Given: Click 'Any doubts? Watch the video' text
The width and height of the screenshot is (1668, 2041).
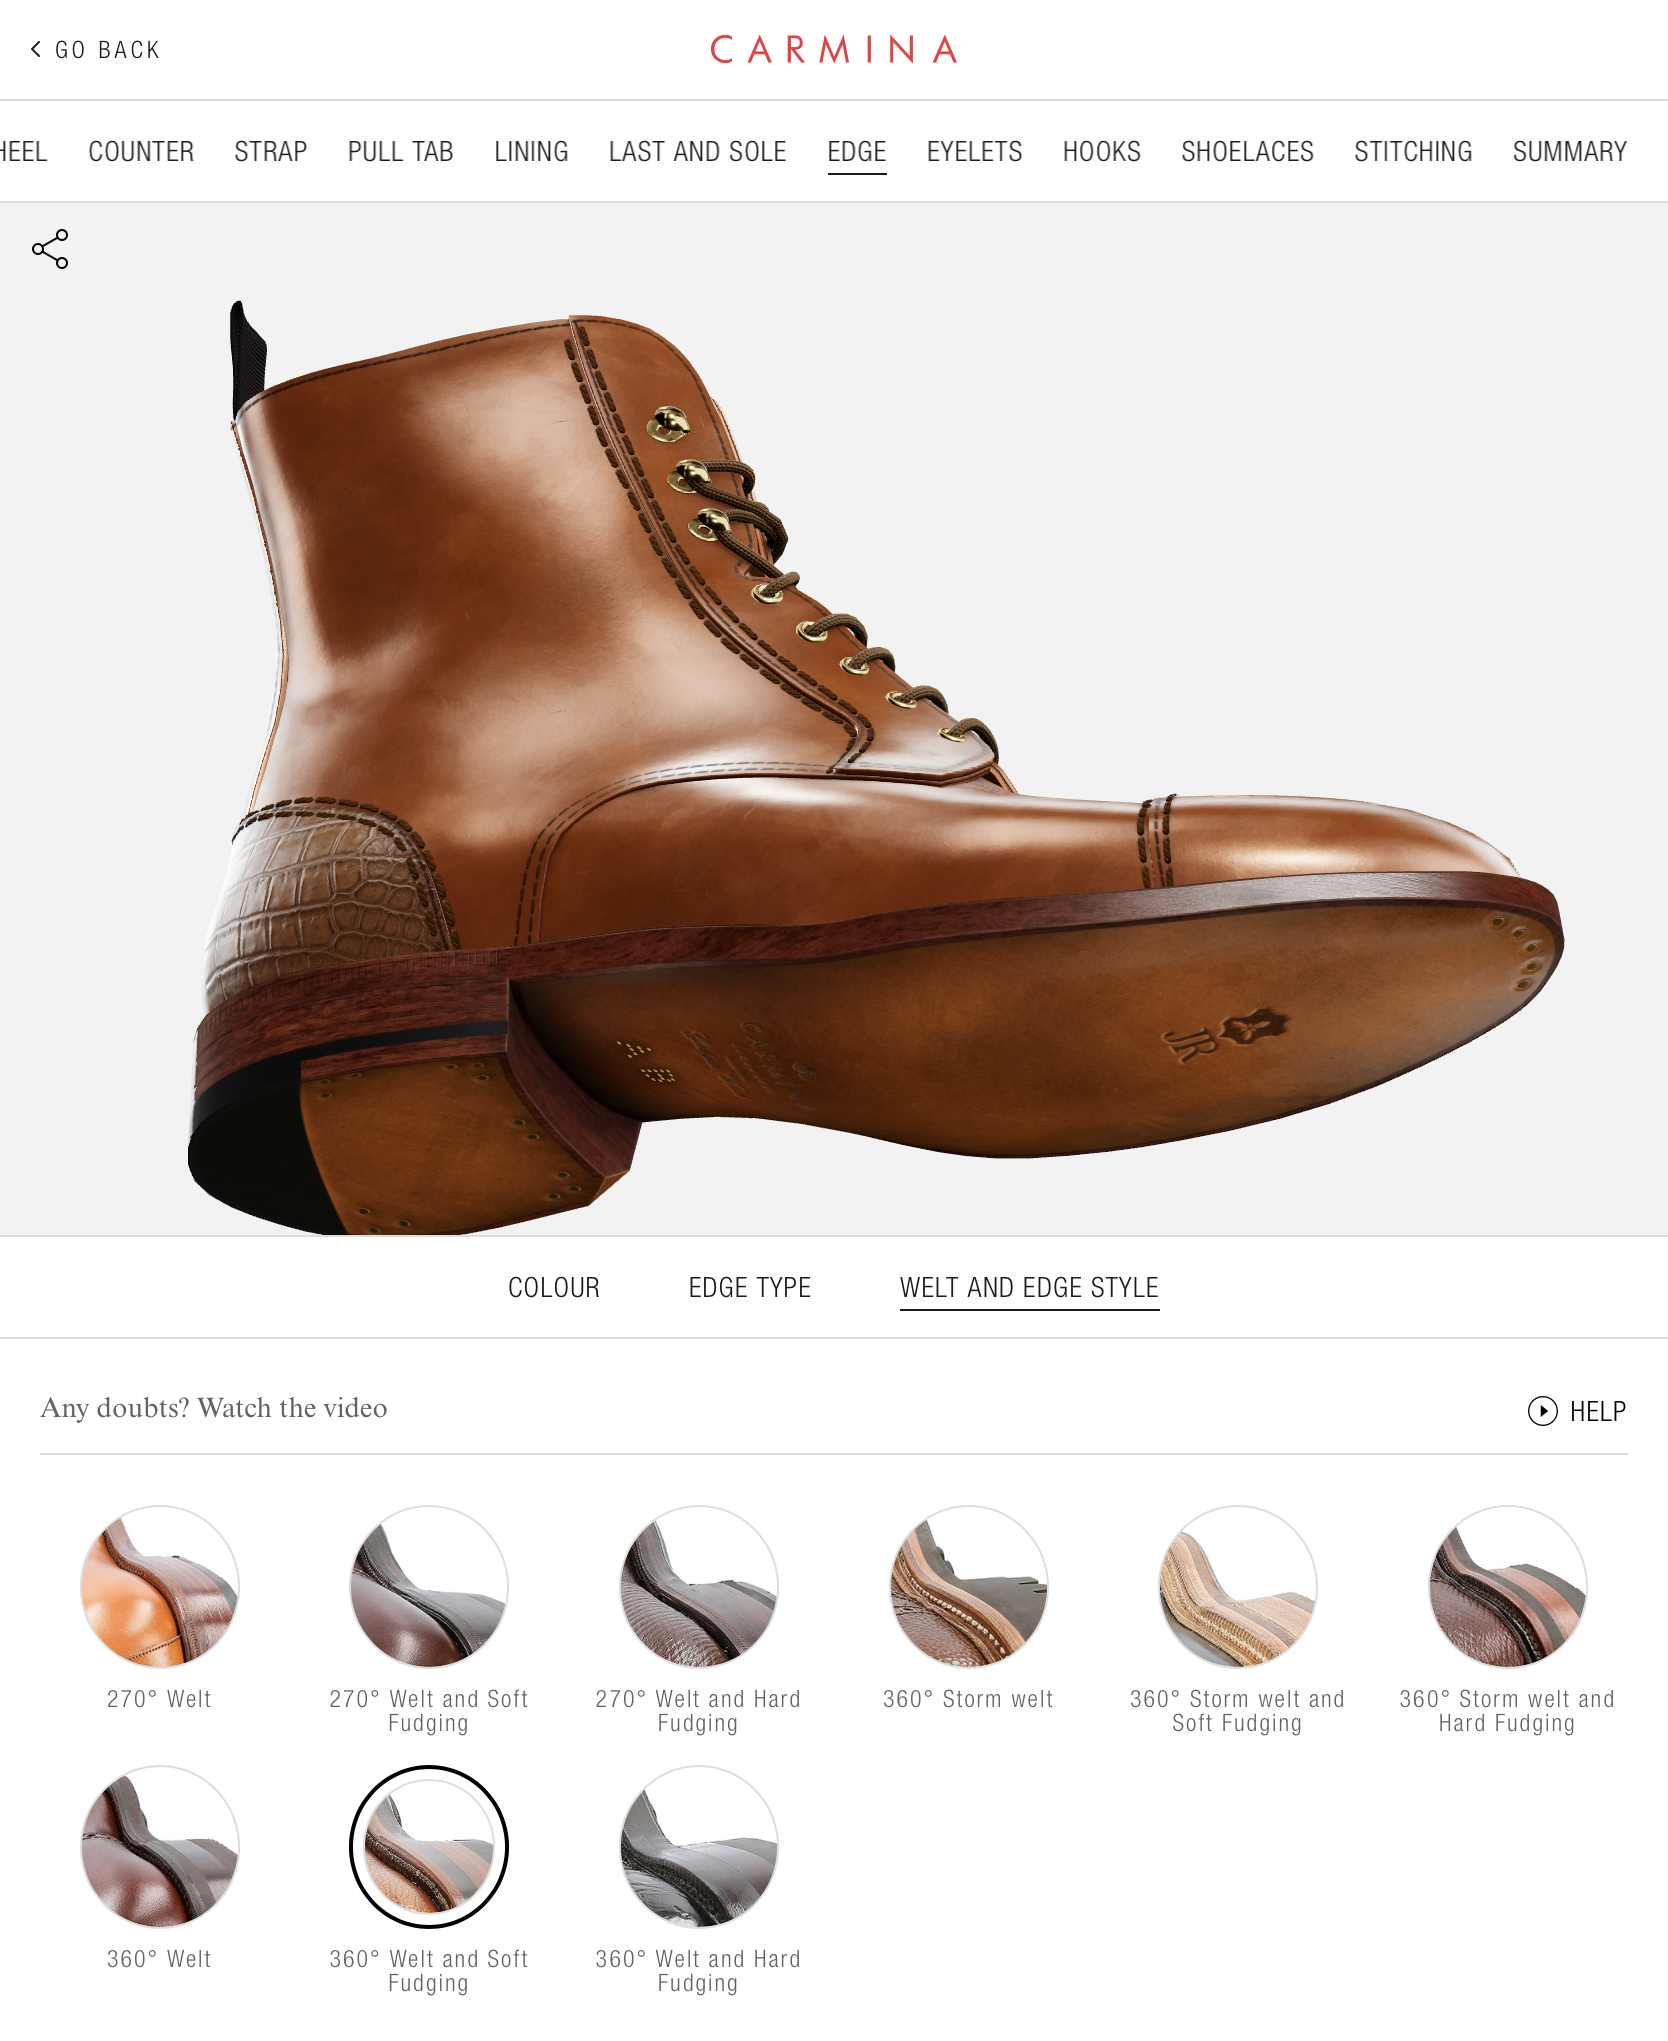Looking at the screenshot, I should click(214, 1408).
